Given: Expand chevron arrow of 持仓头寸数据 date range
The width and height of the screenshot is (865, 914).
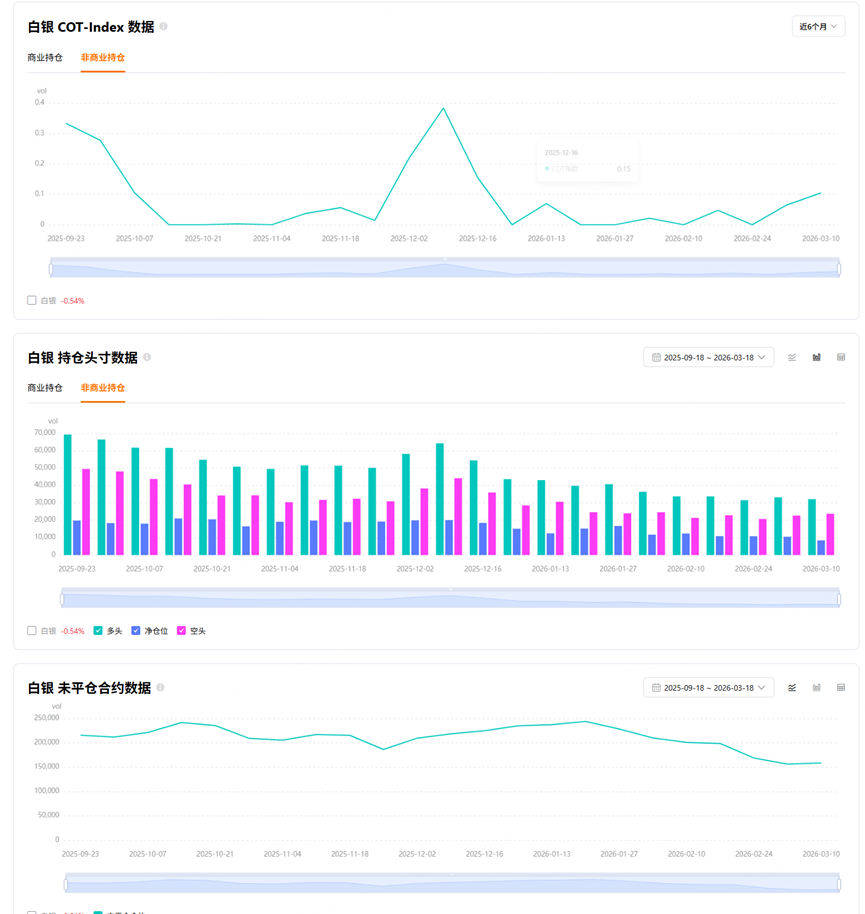Looking at the screenshot, I should (x=762, y=357).
